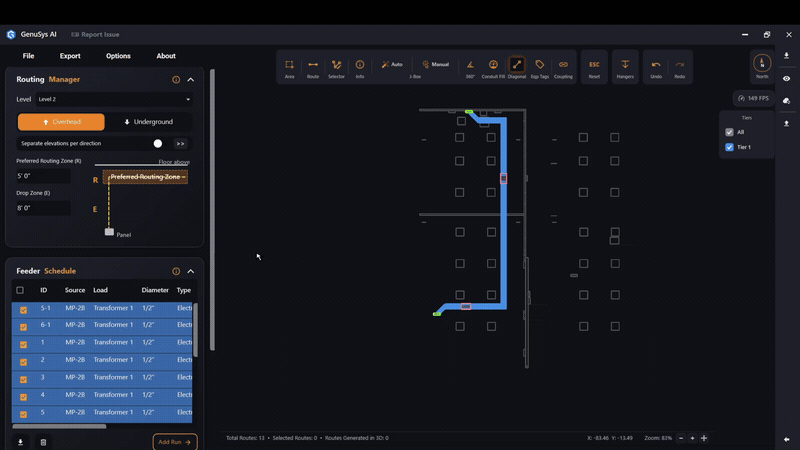Open the Options menu
Screen dimensions: 800x450
coord(118,56)
